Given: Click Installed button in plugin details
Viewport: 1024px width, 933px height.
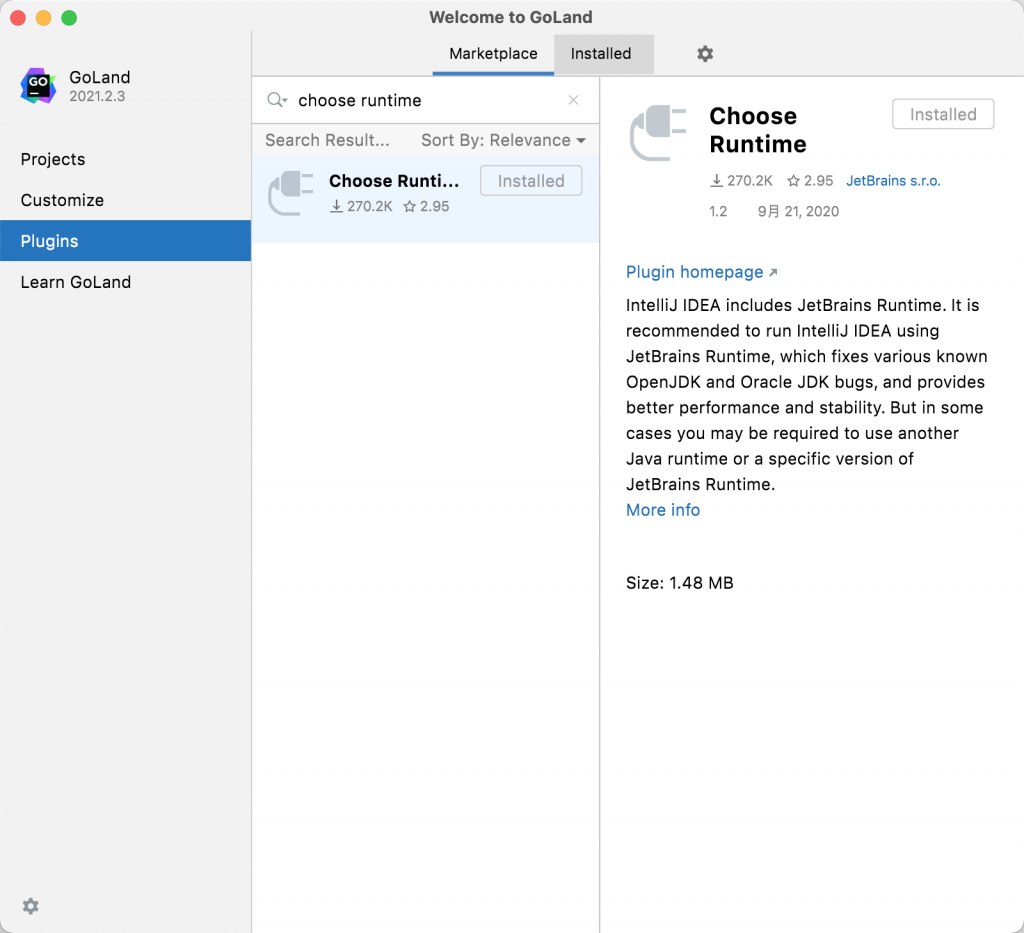Looking at the screenshot, I should [x=943, y=114].
